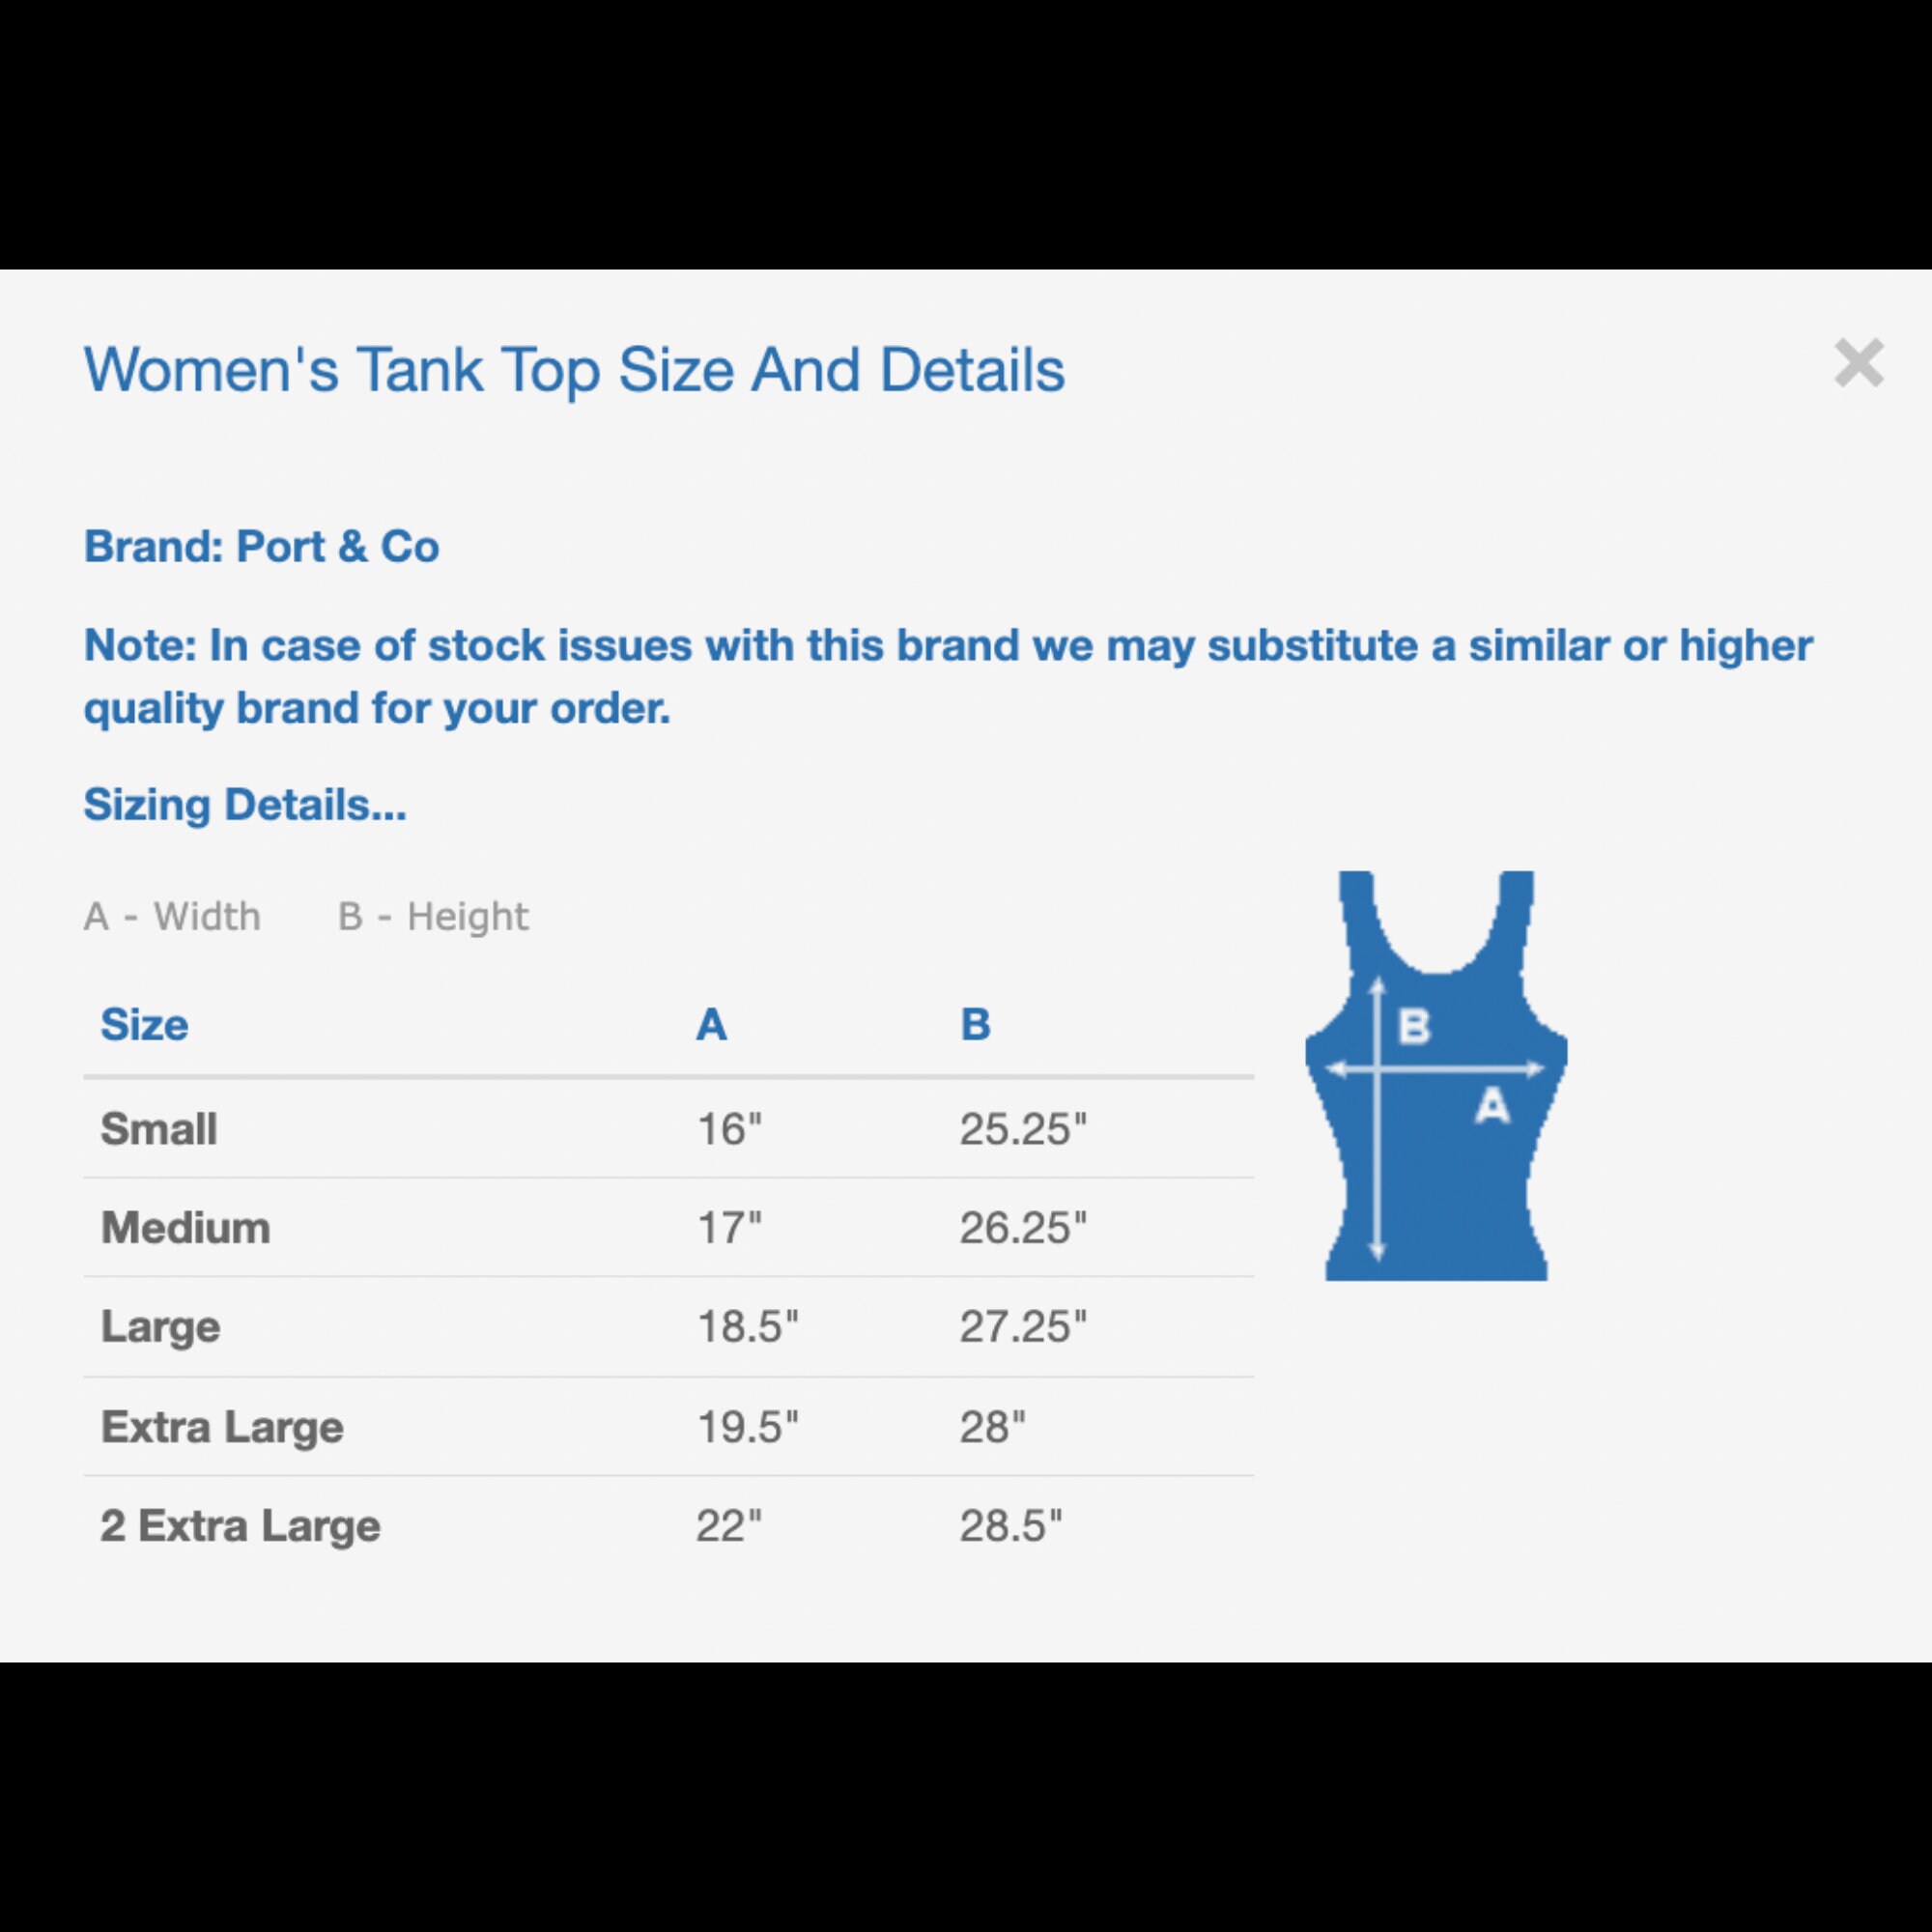Click the A label on tank diagram
Viewport: 1932px width, 1932px height.
coord(1492,1107)
